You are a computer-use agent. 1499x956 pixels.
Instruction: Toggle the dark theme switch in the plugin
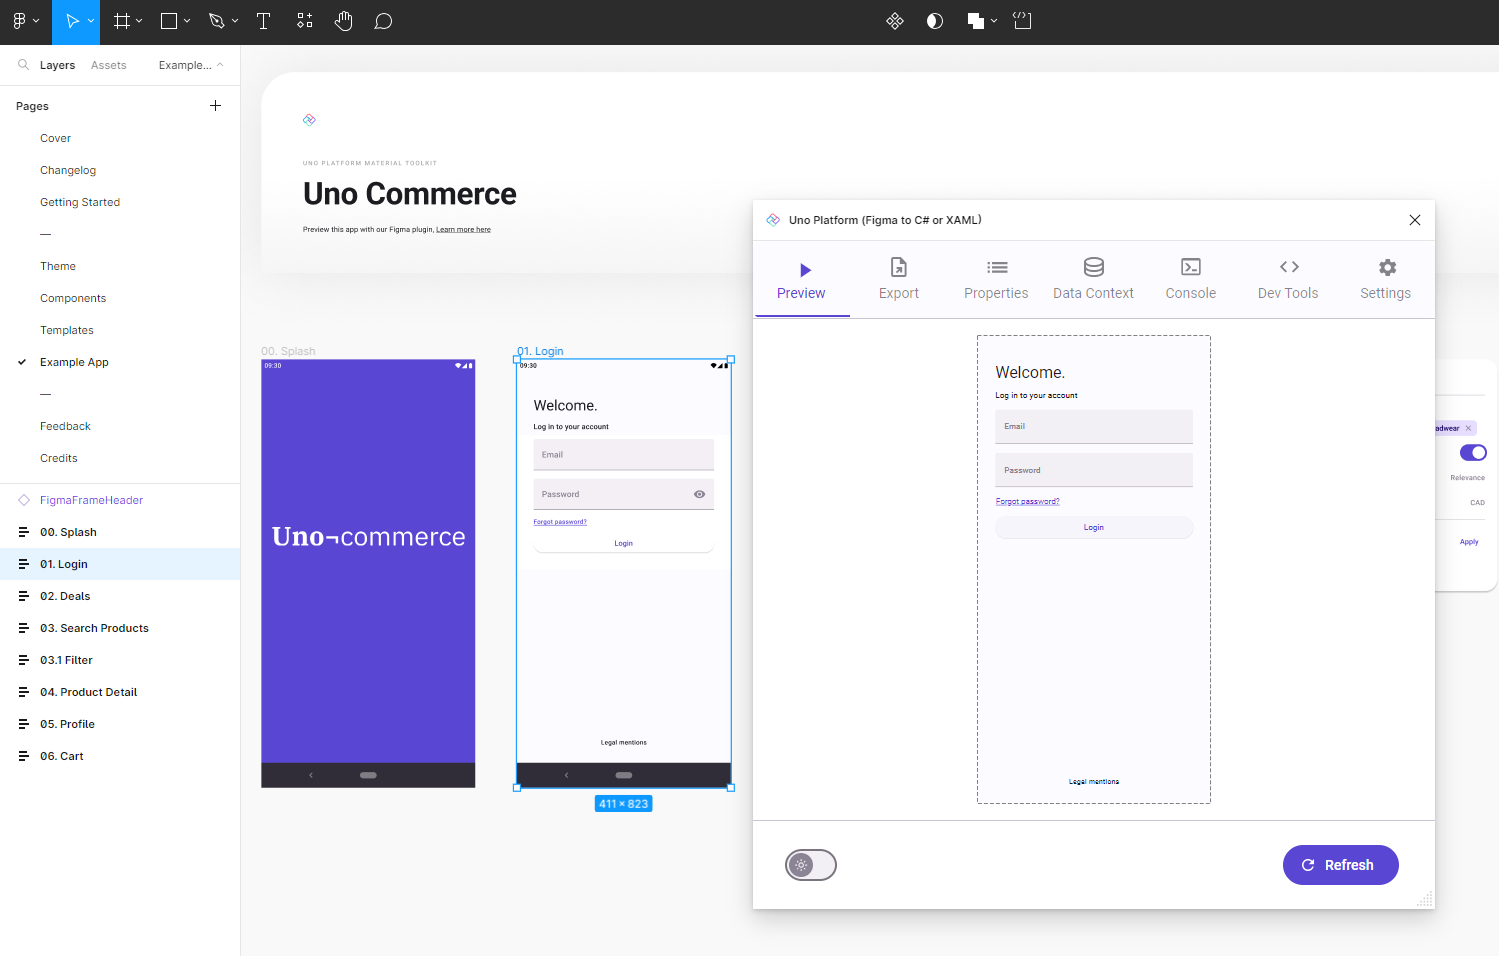810,865
